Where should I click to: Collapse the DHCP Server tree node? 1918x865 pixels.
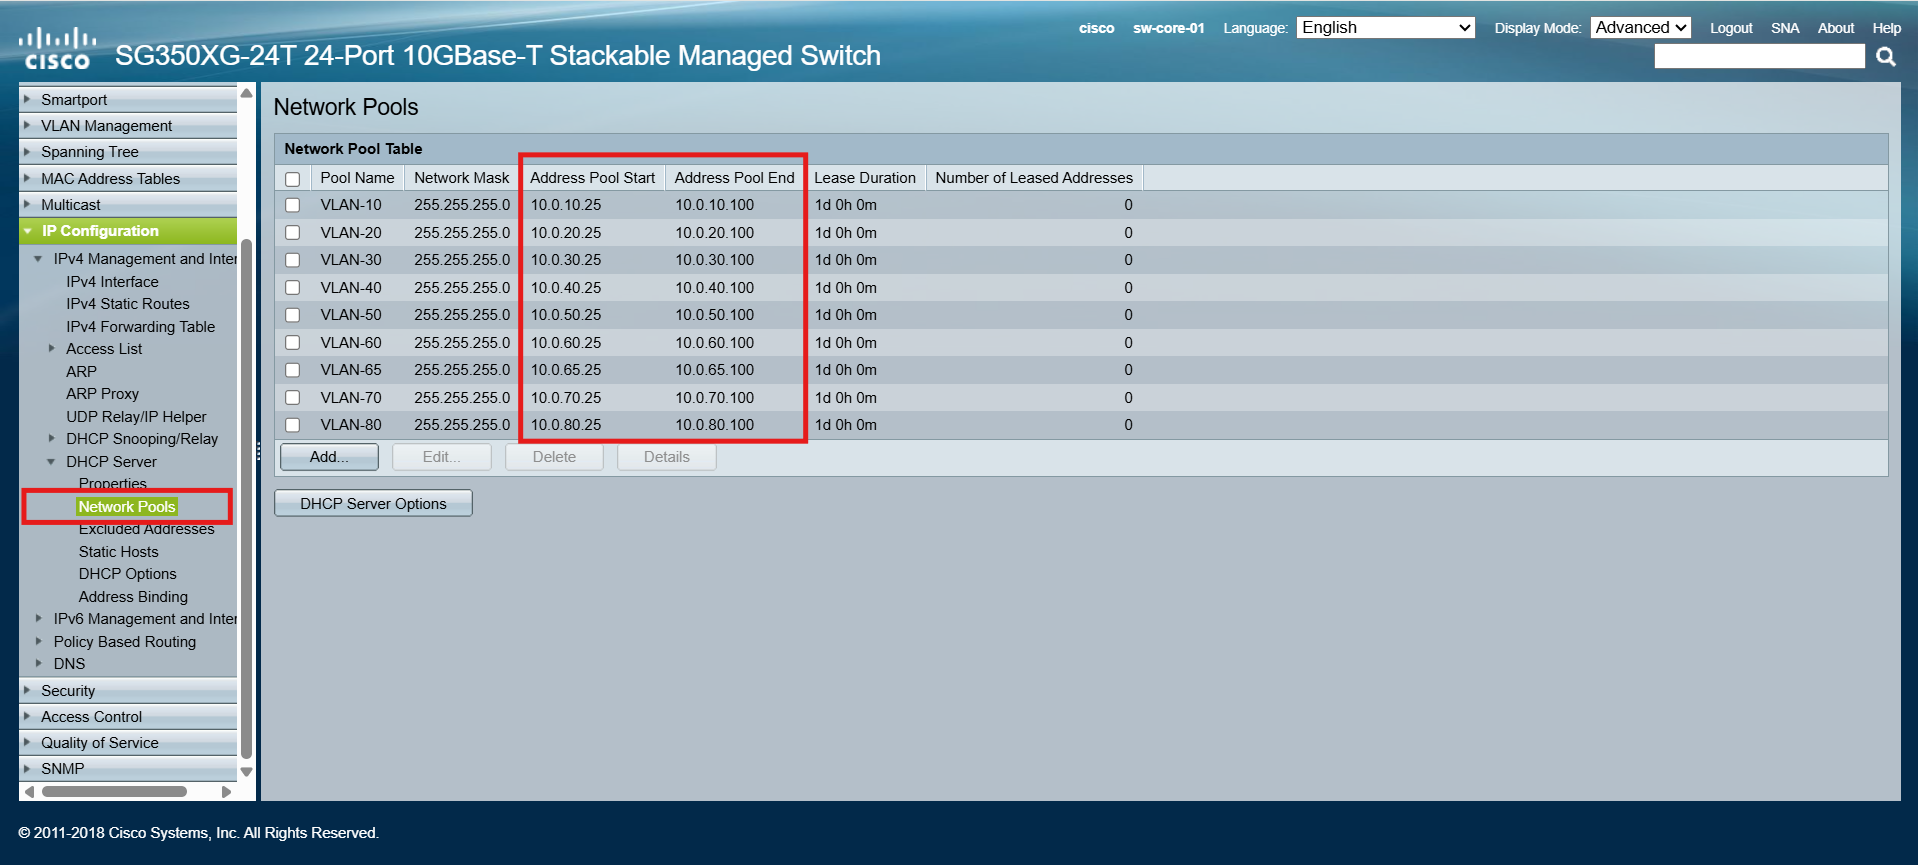51,462
